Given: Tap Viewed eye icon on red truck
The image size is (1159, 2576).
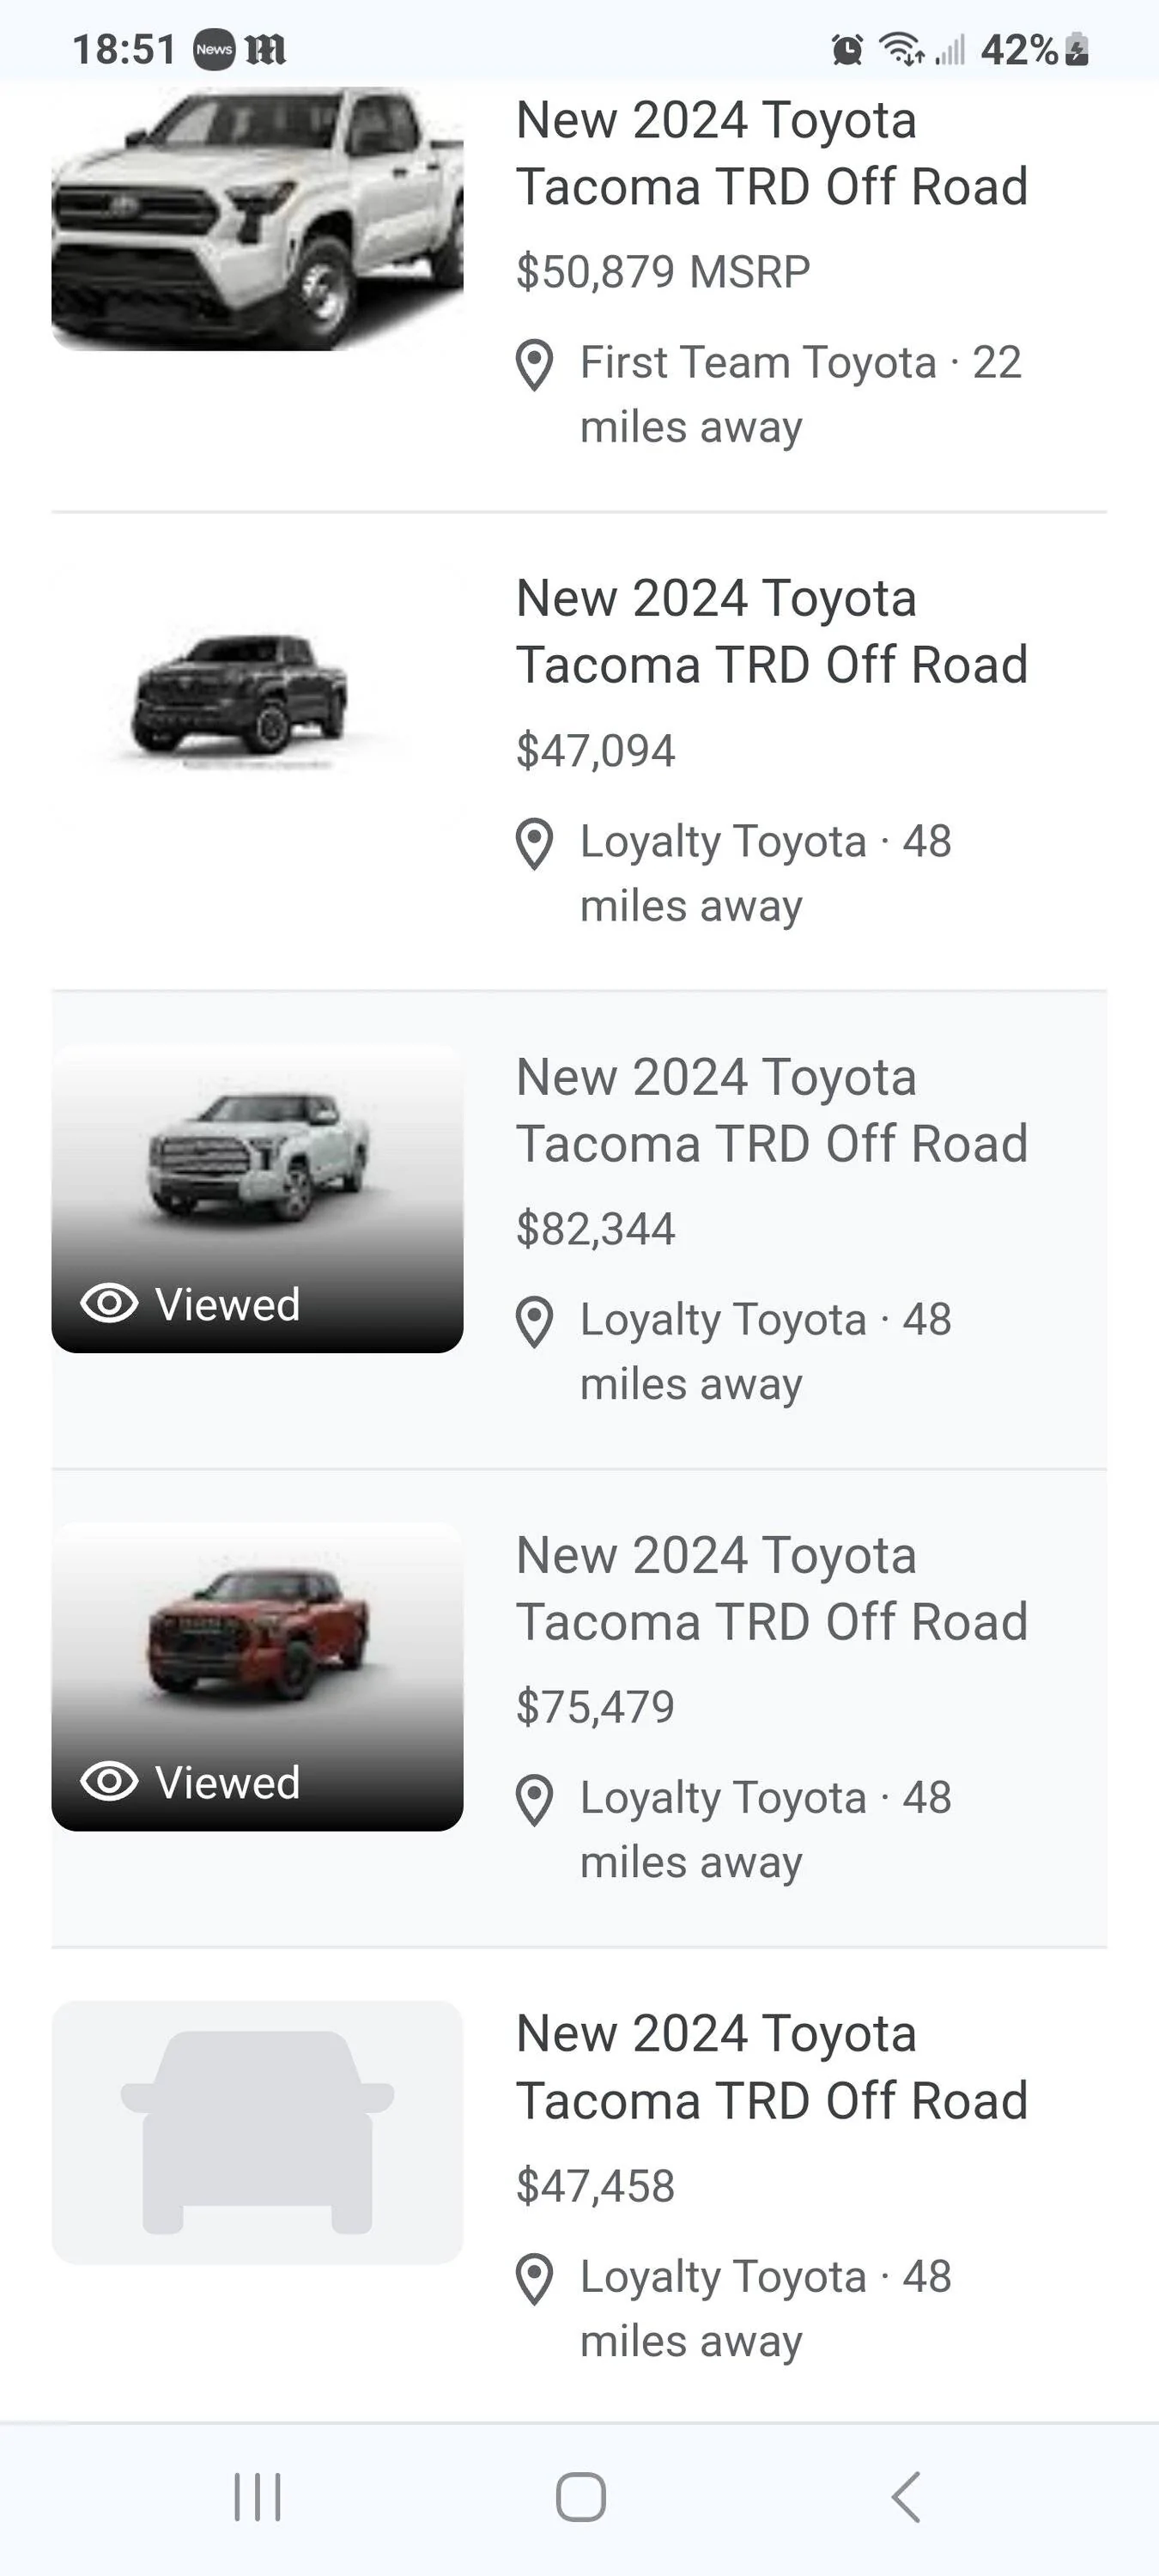Looking at the screenshot, I should [x=109, y=1781].
